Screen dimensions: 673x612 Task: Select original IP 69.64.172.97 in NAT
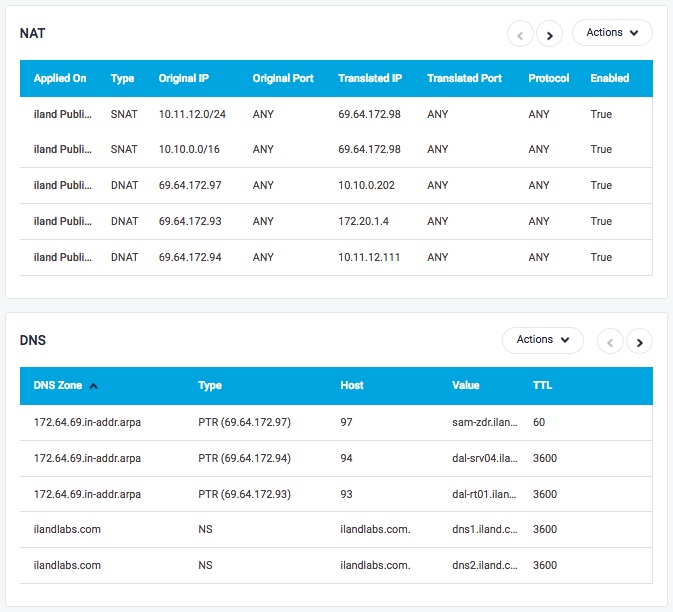190,185
